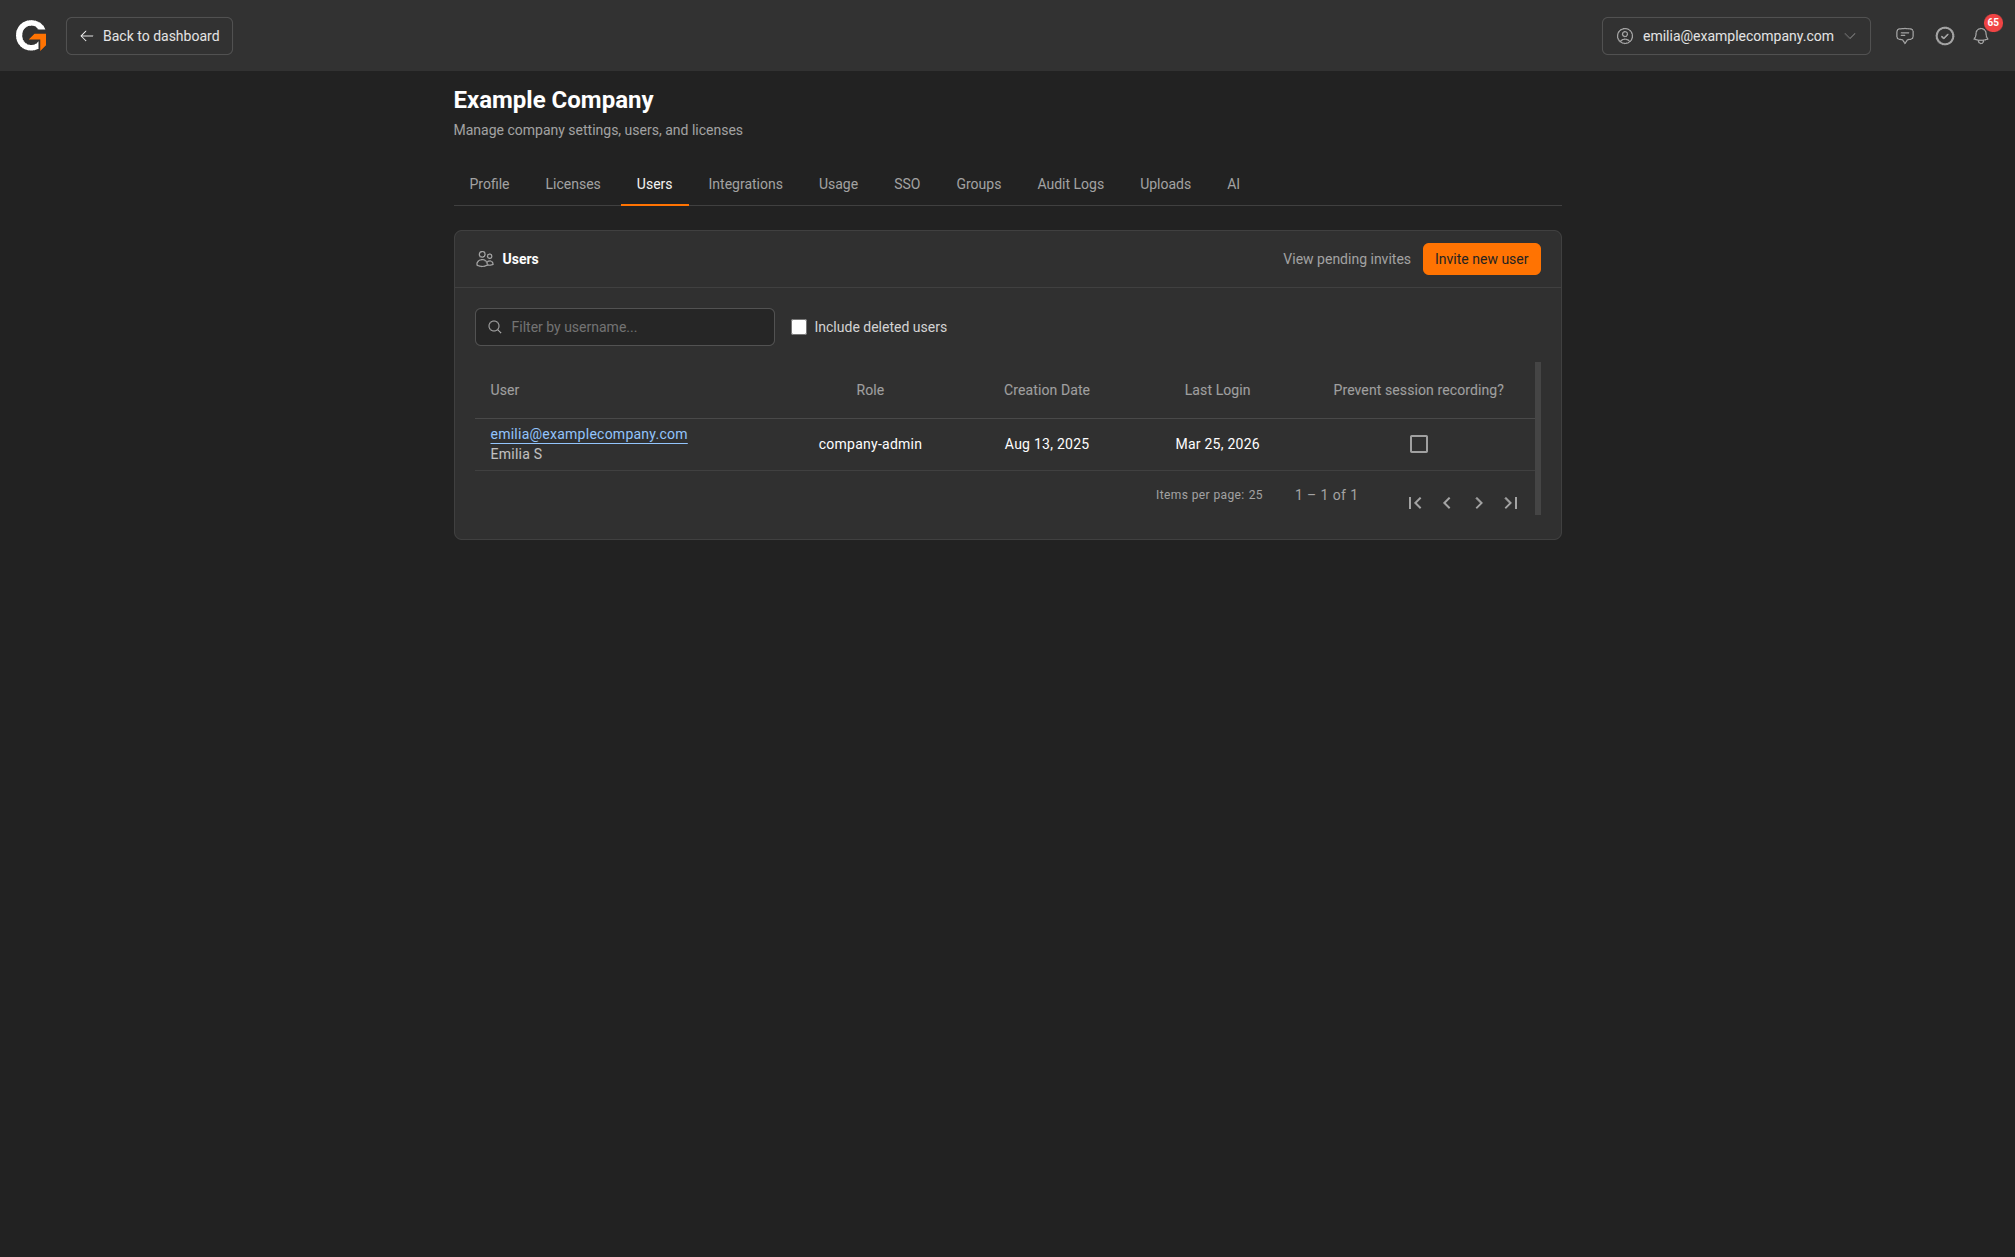
Task: Go to previous page of users
Action: (x=1447, y=503)
